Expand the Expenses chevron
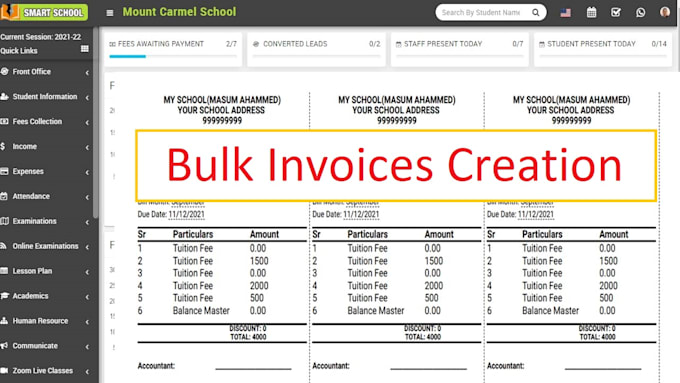Image resolution: width=680 pixels, height=383 pixels. coord(87,172)
